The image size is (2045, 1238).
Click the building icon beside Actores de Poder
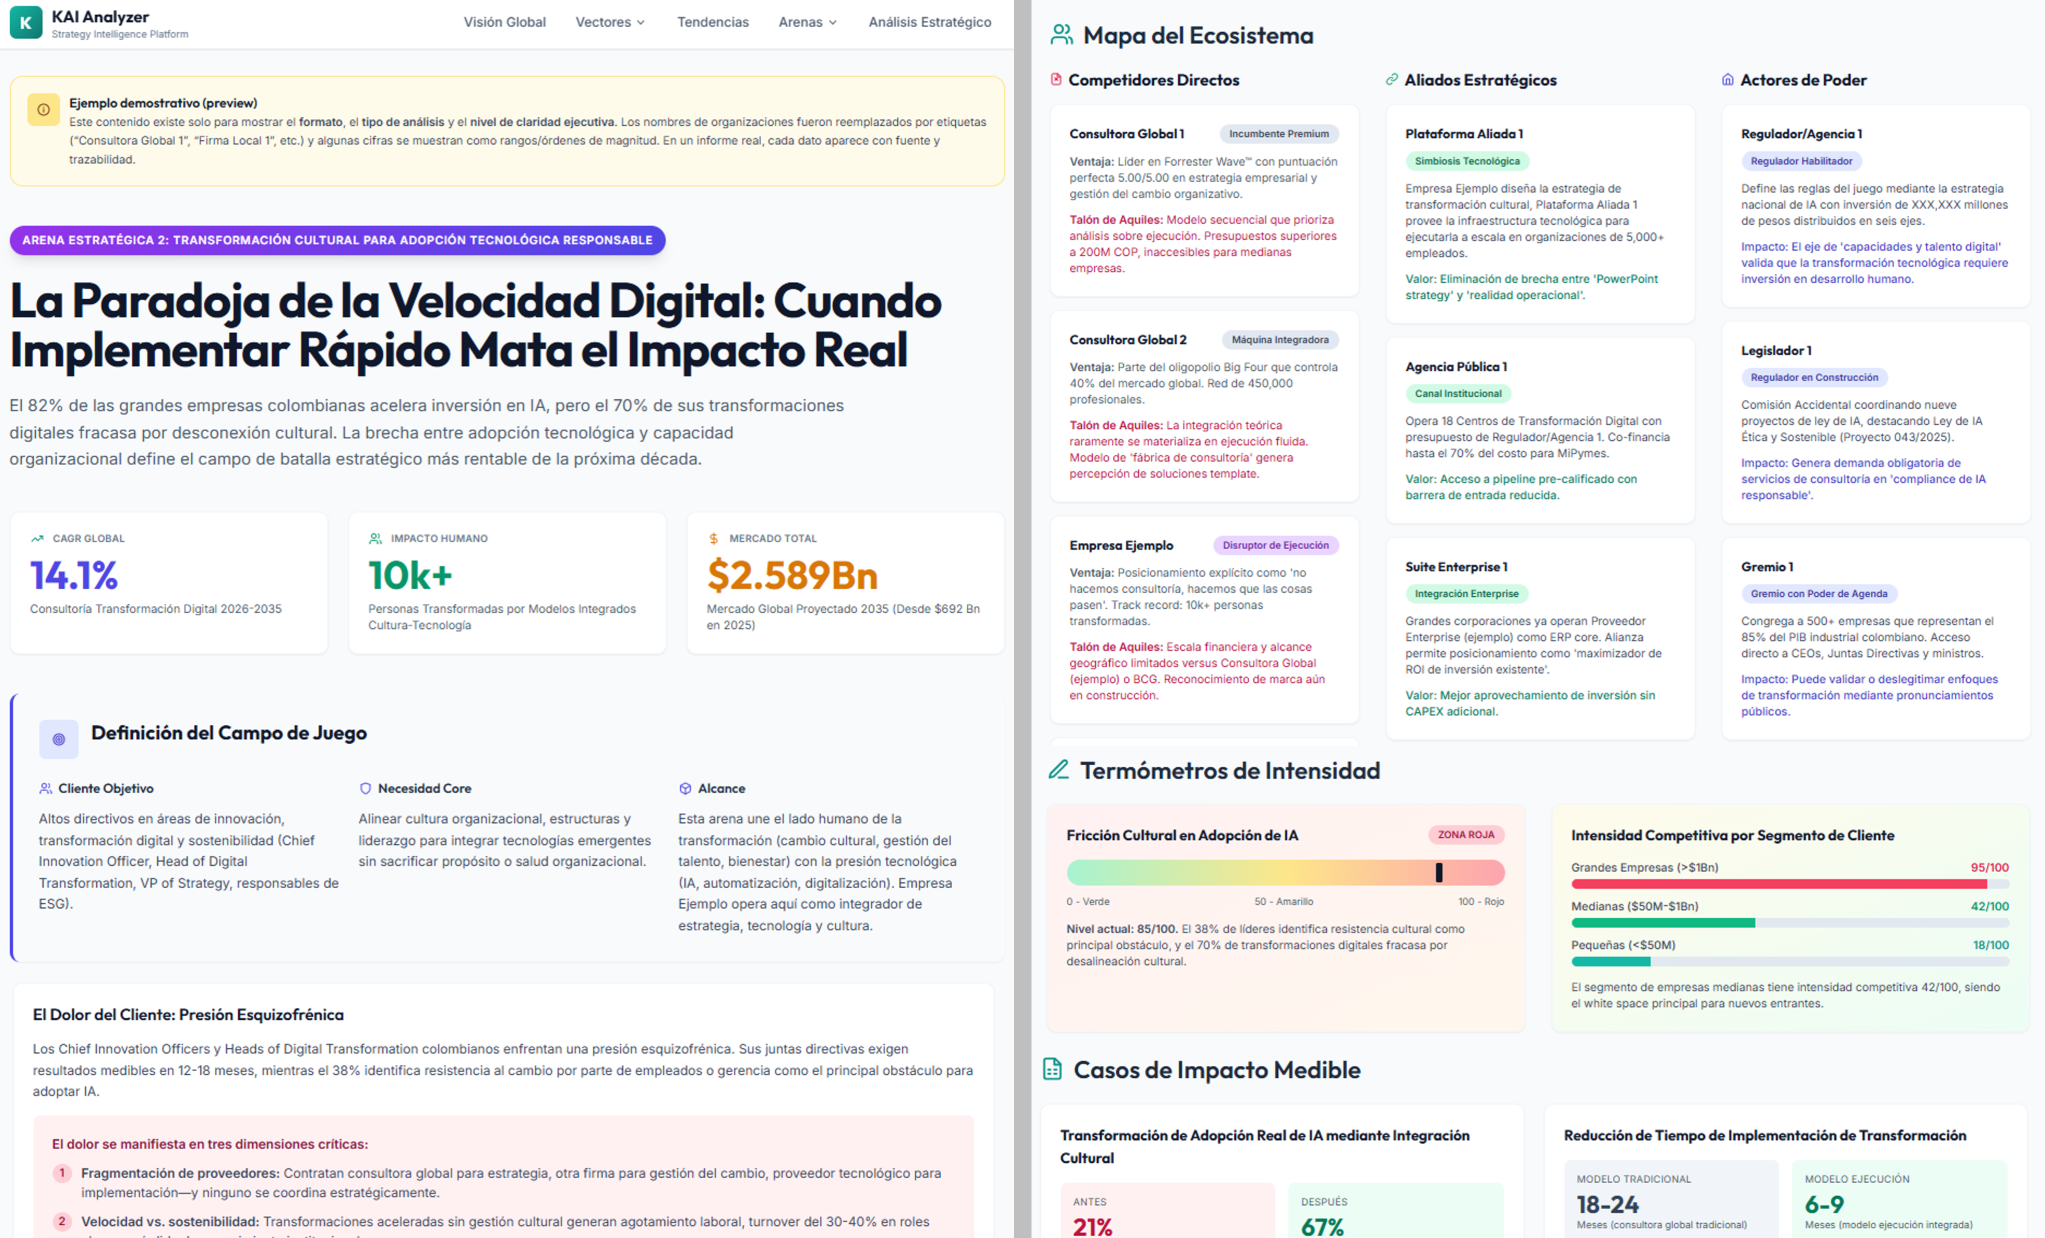(1727, 79)
